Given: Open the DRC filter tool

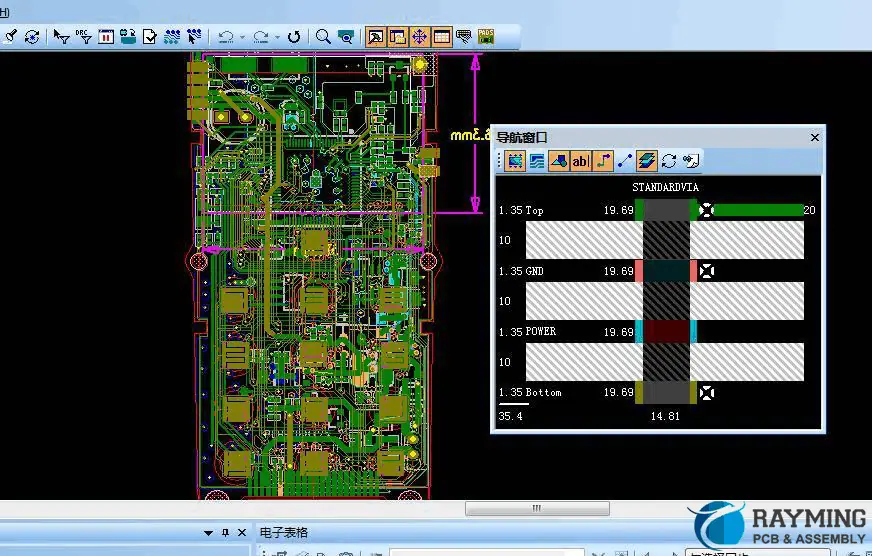Looking at the screenshot, I should pyautogui.click(x=84, y=37).
